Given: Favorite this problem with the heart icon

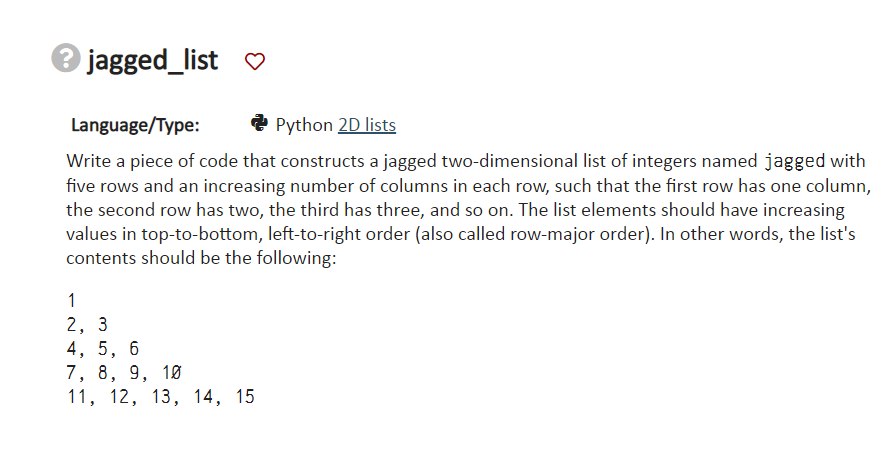Looking at the screenshot, I should (255, 61).
